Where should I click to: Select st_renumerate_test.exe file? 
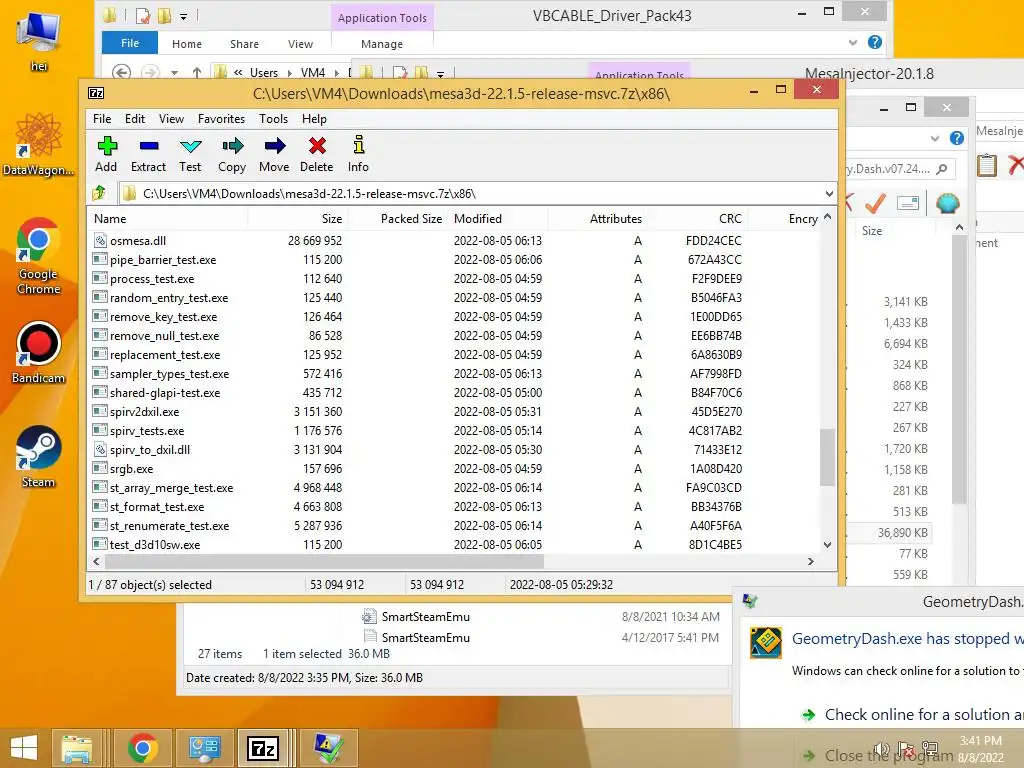click(169, 525)
